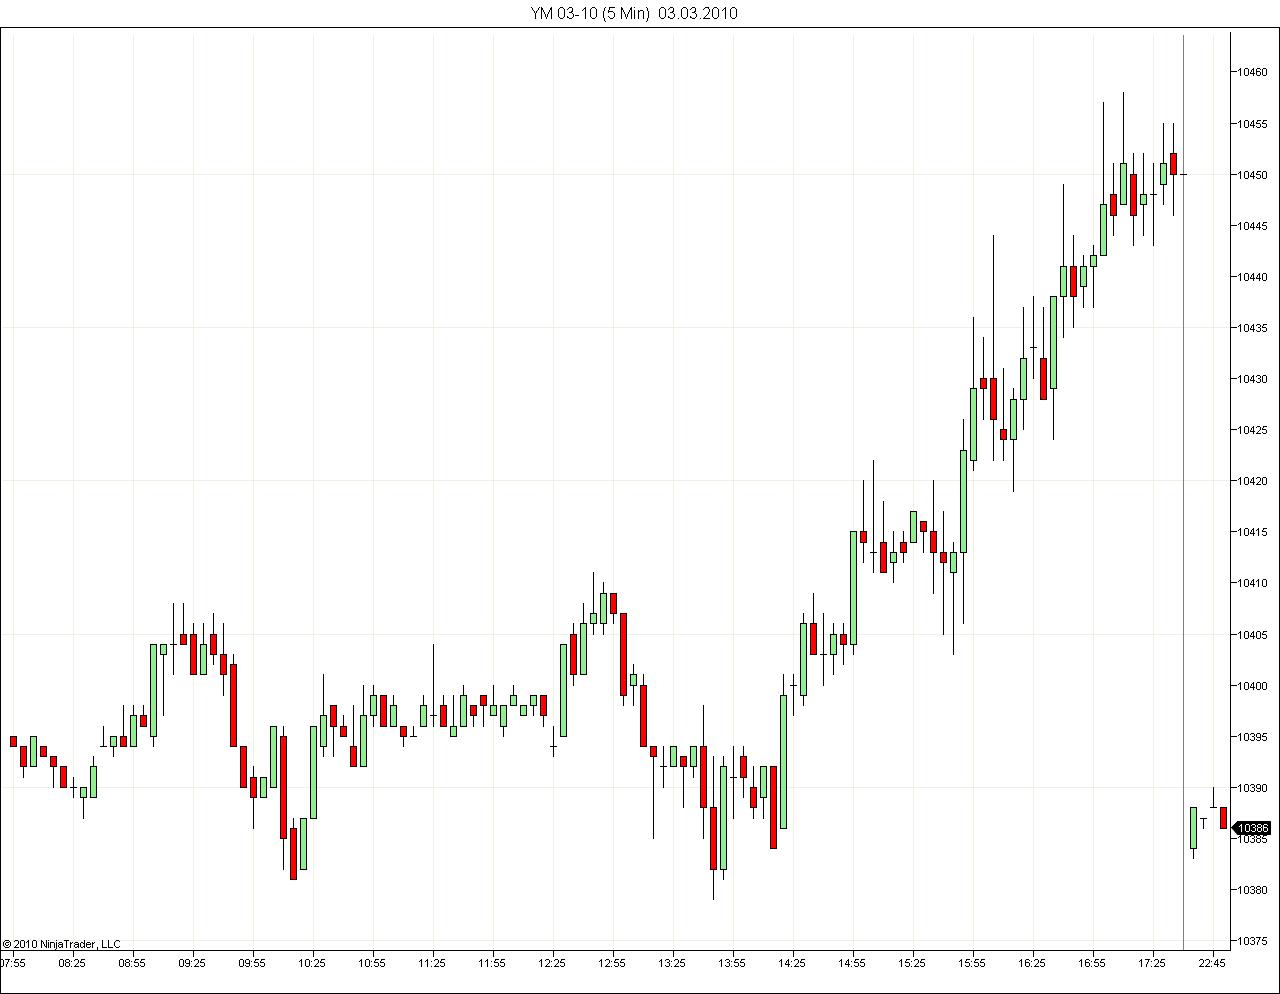Select the 22:45 time axis label
This screenshot has width=1280, height=994.
(1212, 964)
